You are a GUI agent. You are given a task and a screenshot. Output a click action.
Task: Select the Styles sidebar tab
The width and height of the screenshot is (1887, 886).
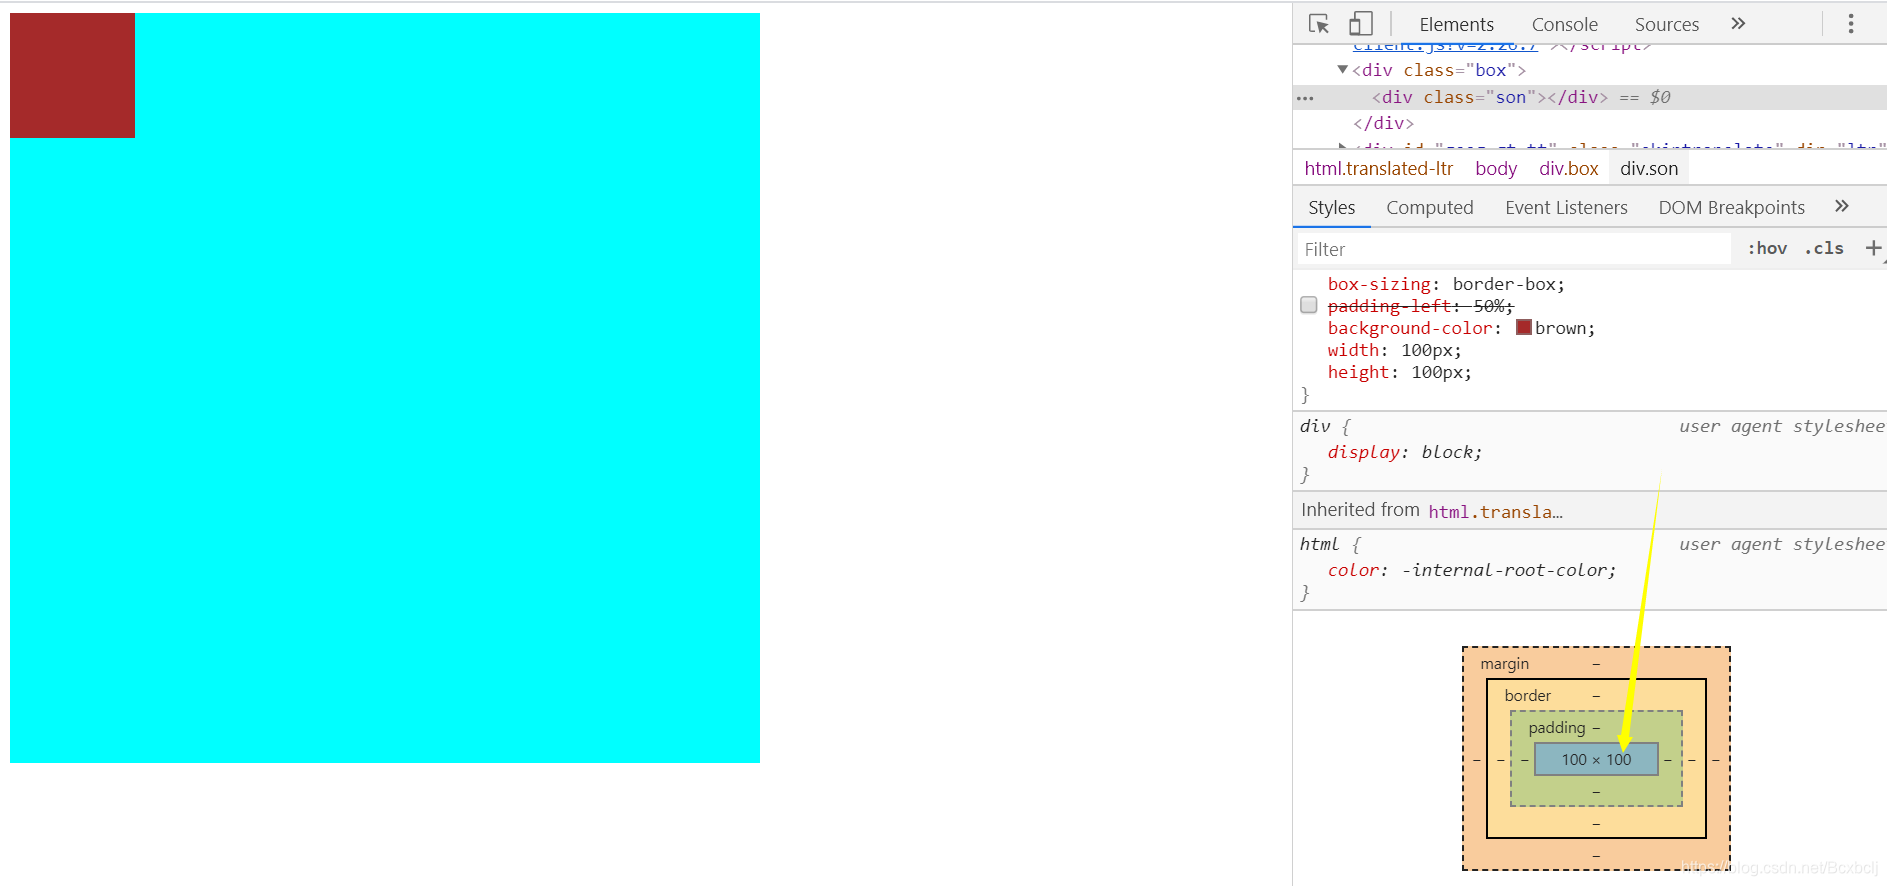pos(1332,208)
